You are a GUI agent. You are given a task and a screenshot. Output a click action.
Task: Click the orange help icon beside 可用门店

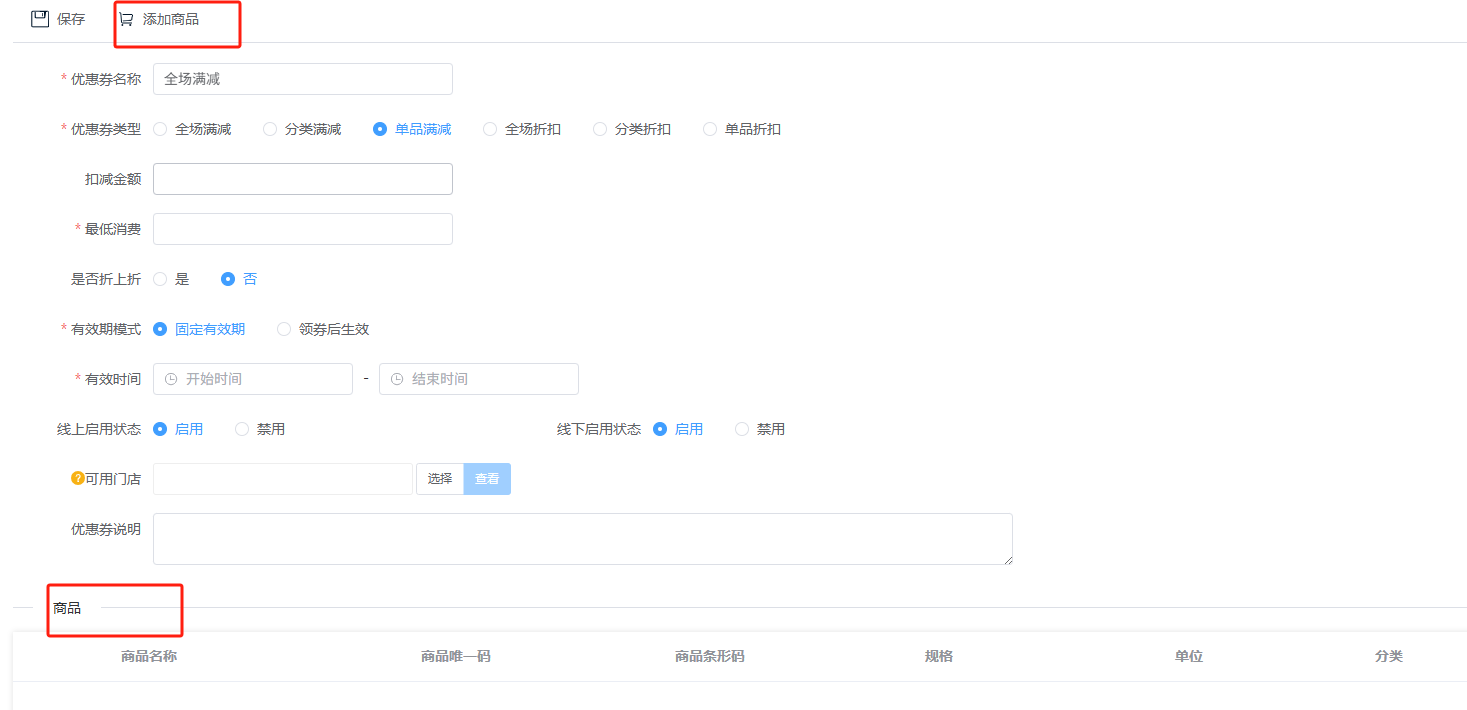click(77, 479)
